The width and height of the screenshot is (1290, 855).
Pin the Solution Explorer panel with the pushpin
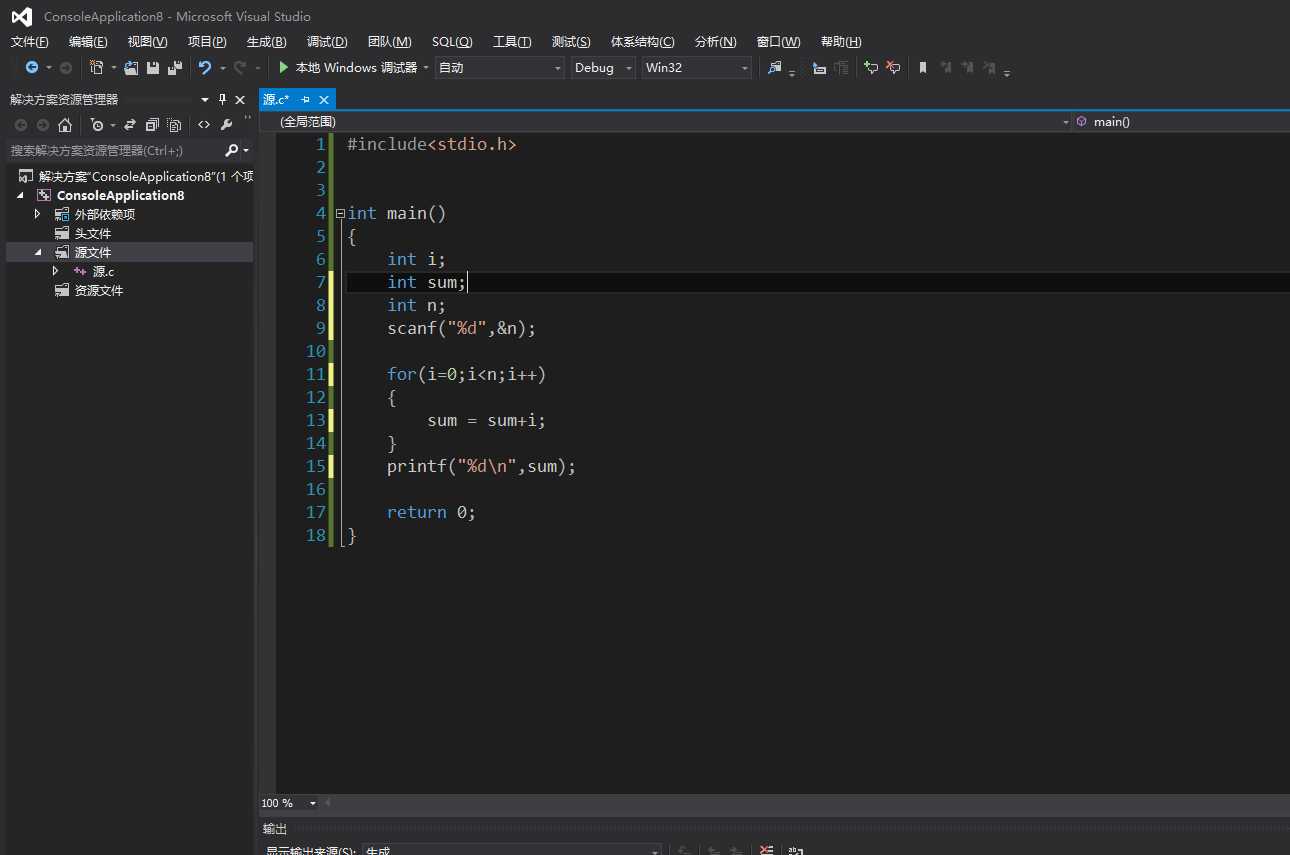coord(222,99)
